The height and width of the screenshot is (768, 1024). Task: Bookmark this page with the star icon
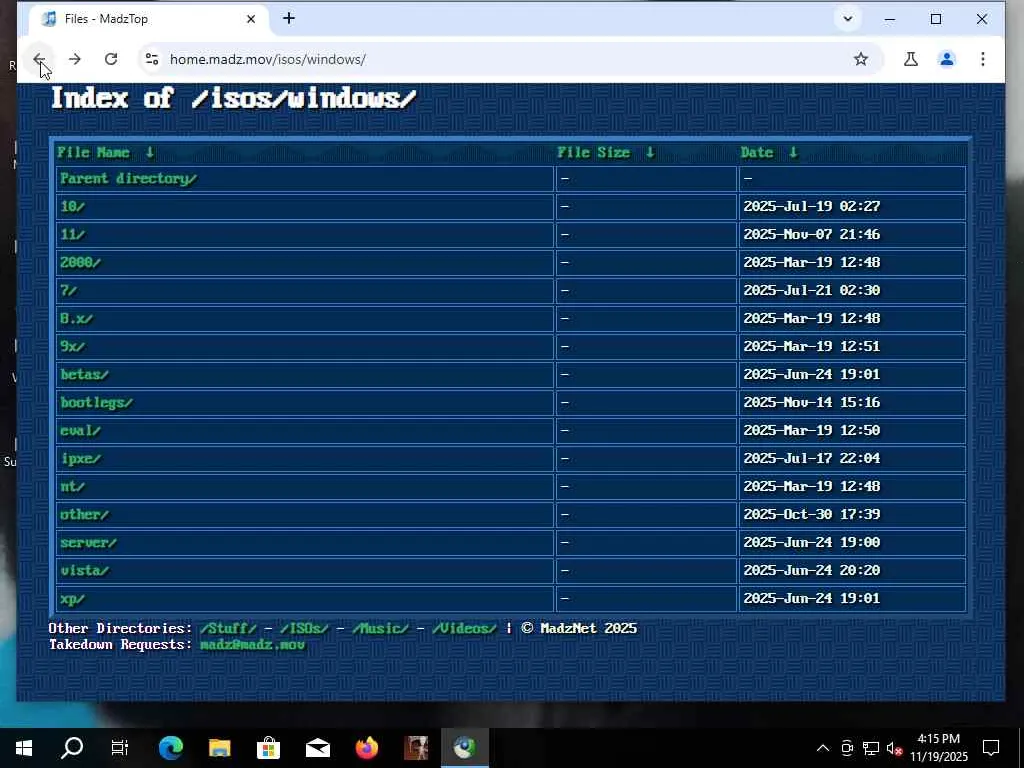click(x=861, y=59)
